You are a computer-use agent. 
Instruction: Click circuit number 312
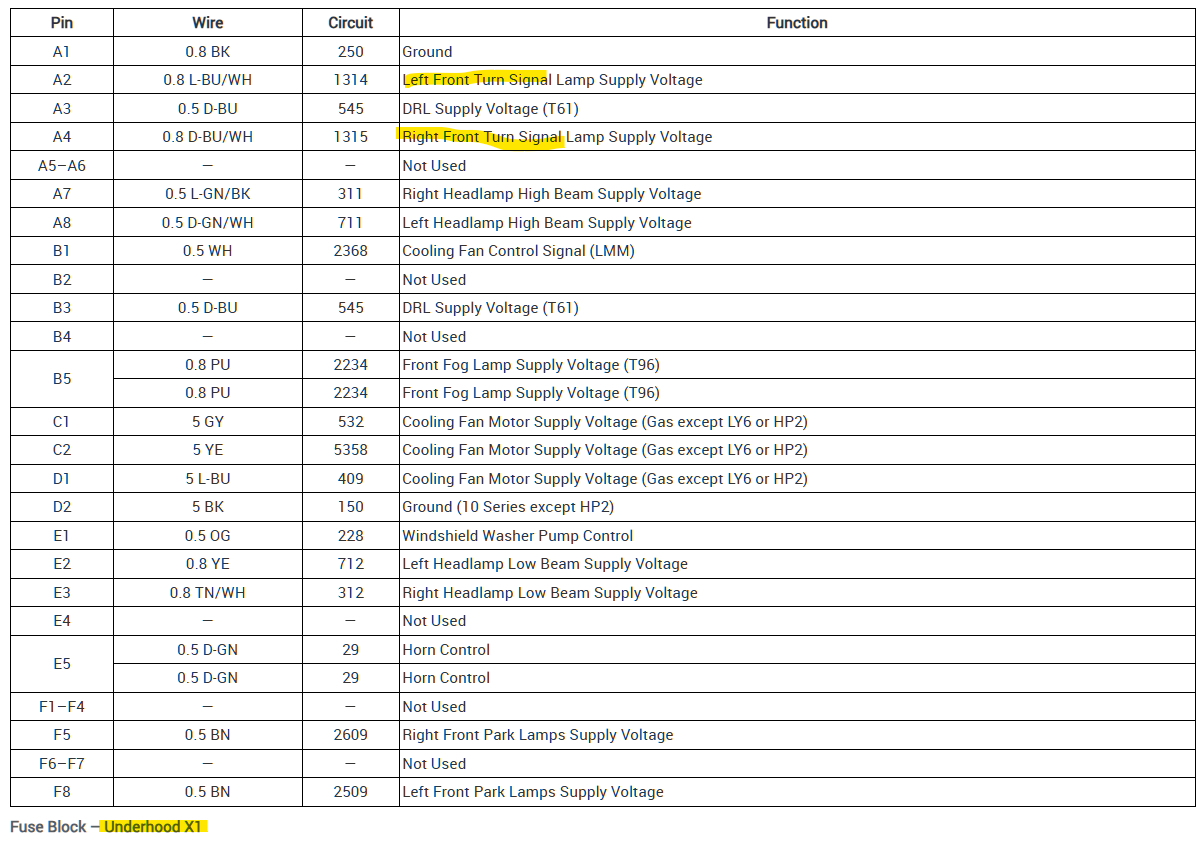351,593
